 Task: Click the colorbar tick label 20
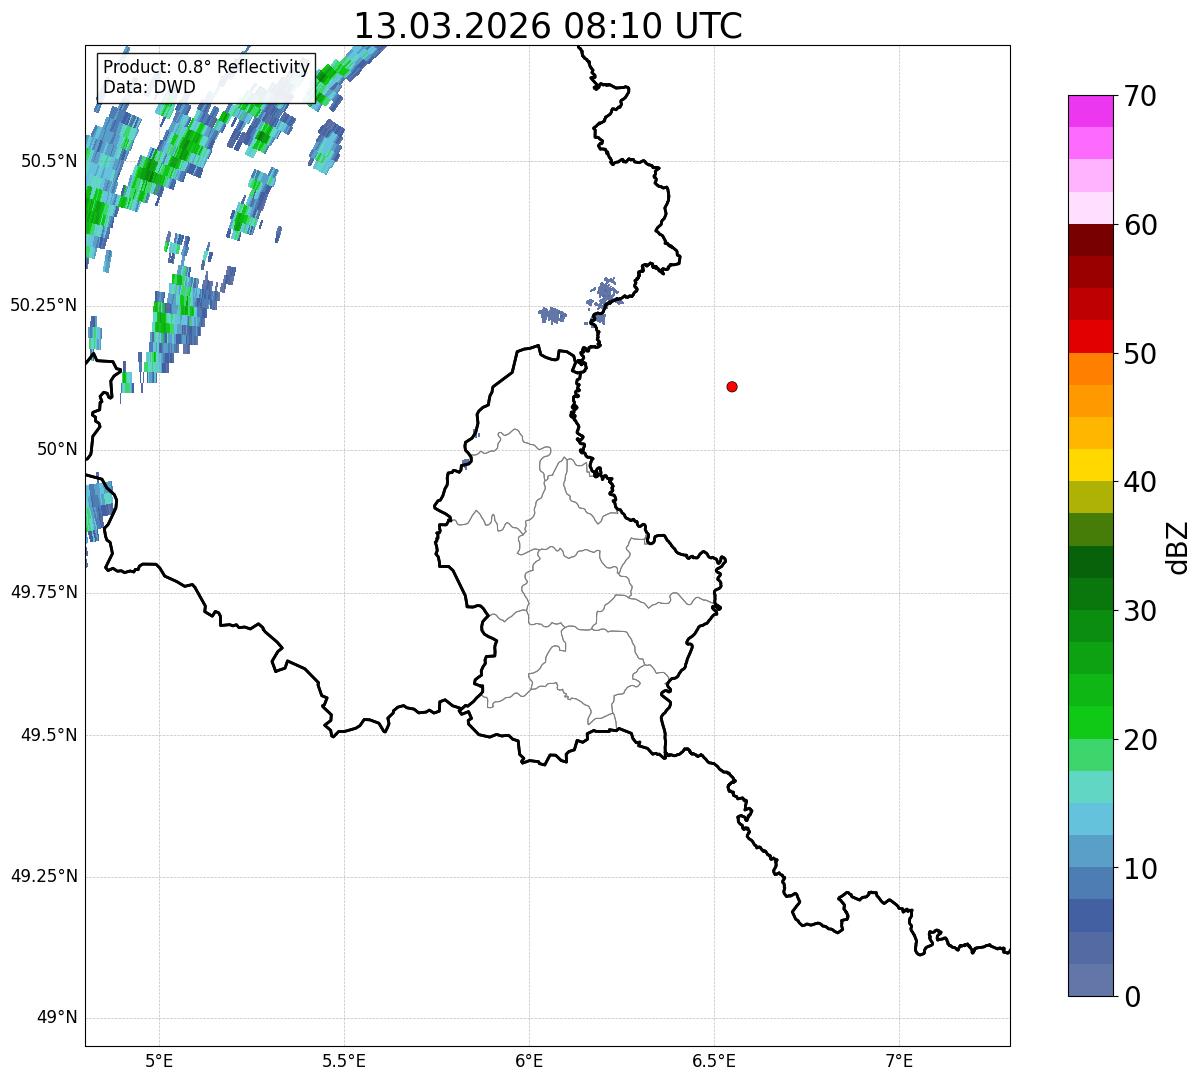[1140, 740]
